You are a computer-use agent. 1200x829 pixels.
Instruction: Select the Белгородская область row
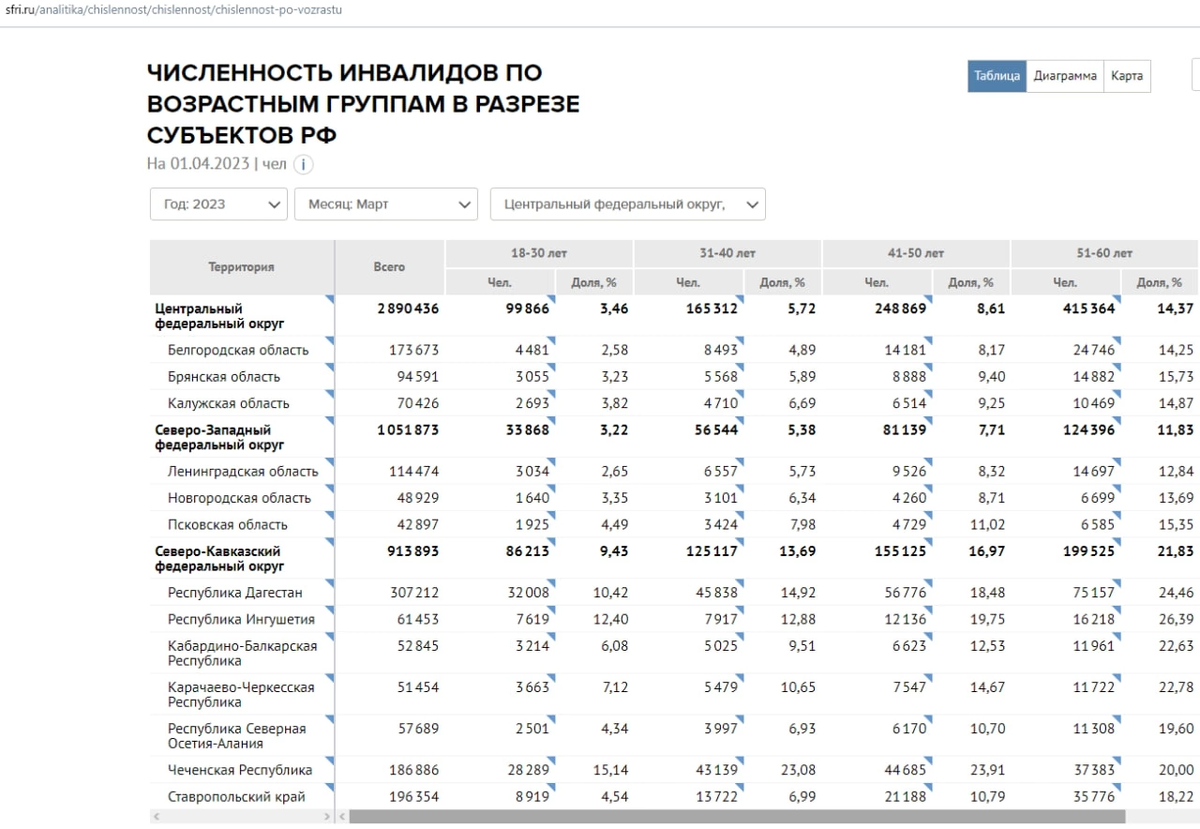[x=675, y=350]
